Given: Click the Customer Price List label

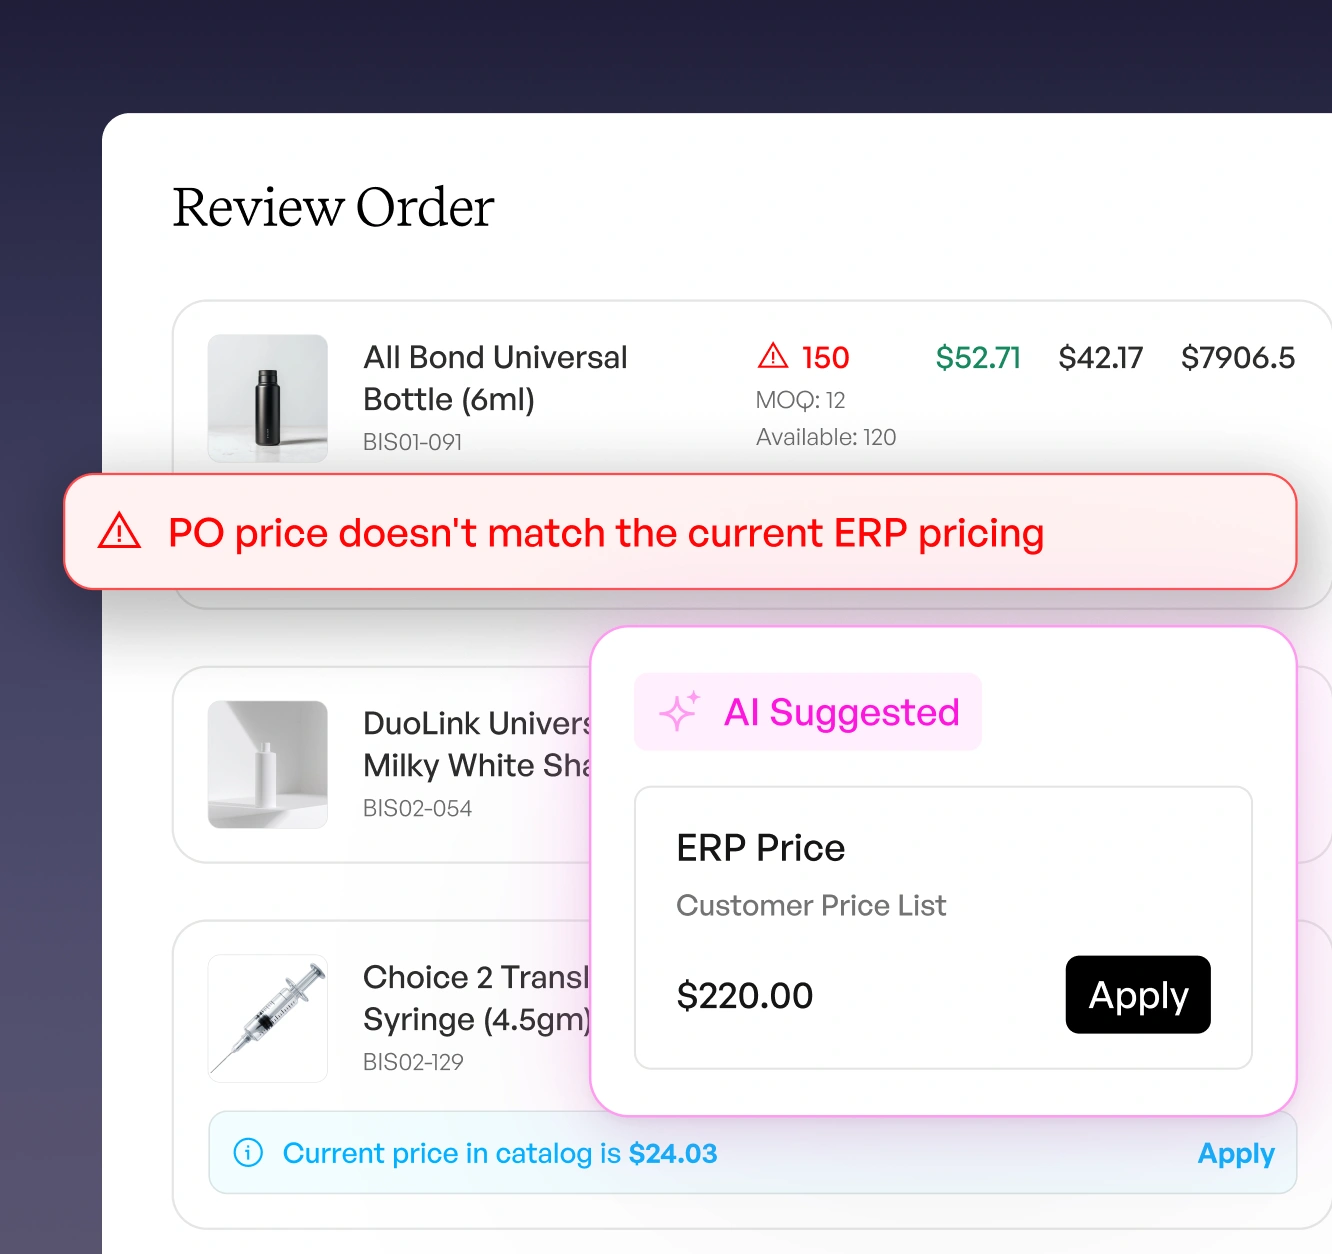Looking at the screenshot, I should 811,905.
